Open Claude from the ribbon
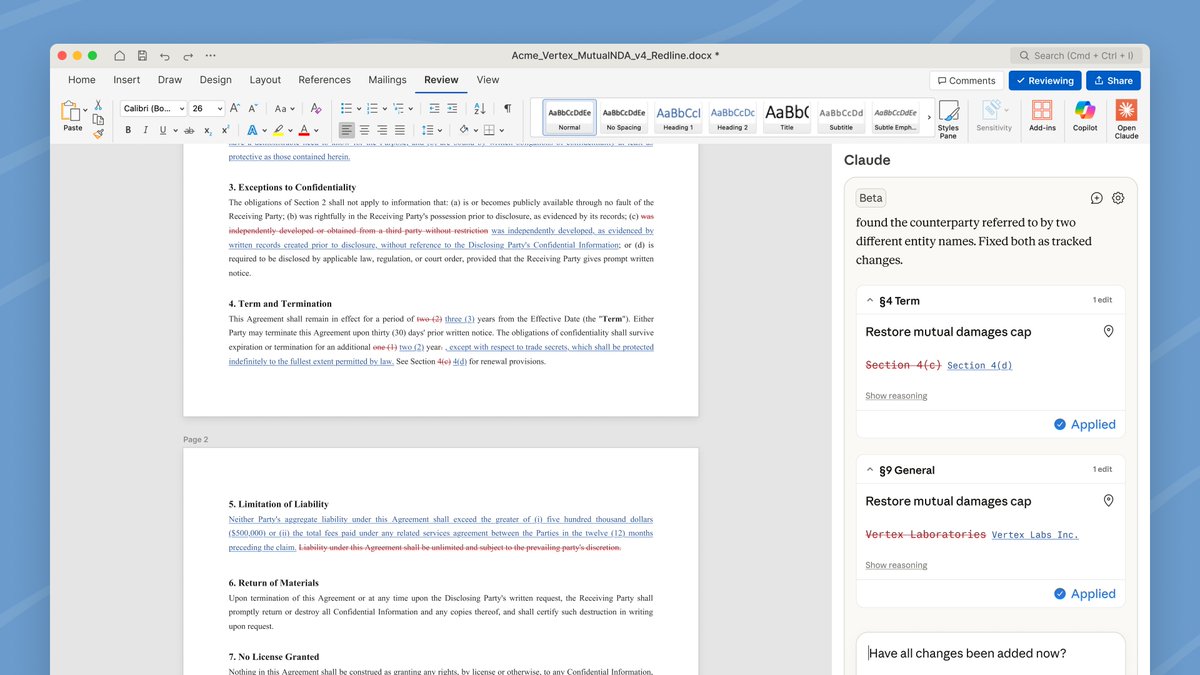This screenshot has width=1200, height=675. click(1126, 117)
